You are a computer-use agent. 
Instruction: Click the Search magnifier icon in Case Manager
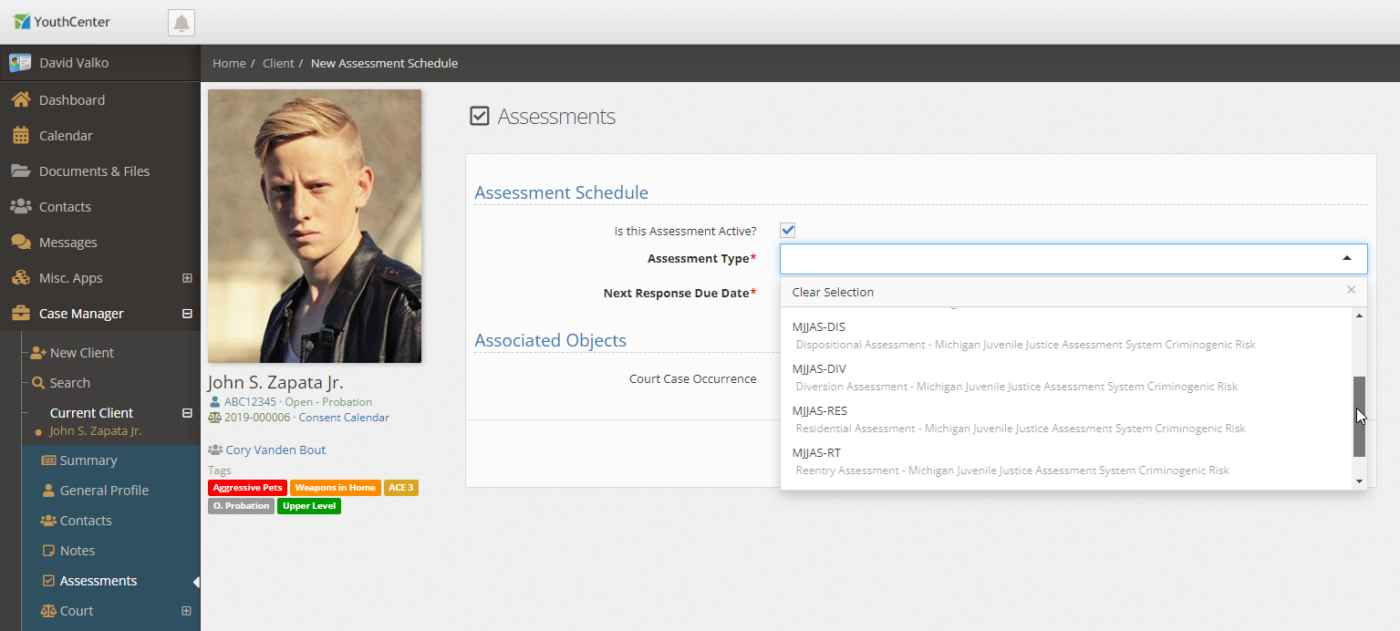pos(38,383)
